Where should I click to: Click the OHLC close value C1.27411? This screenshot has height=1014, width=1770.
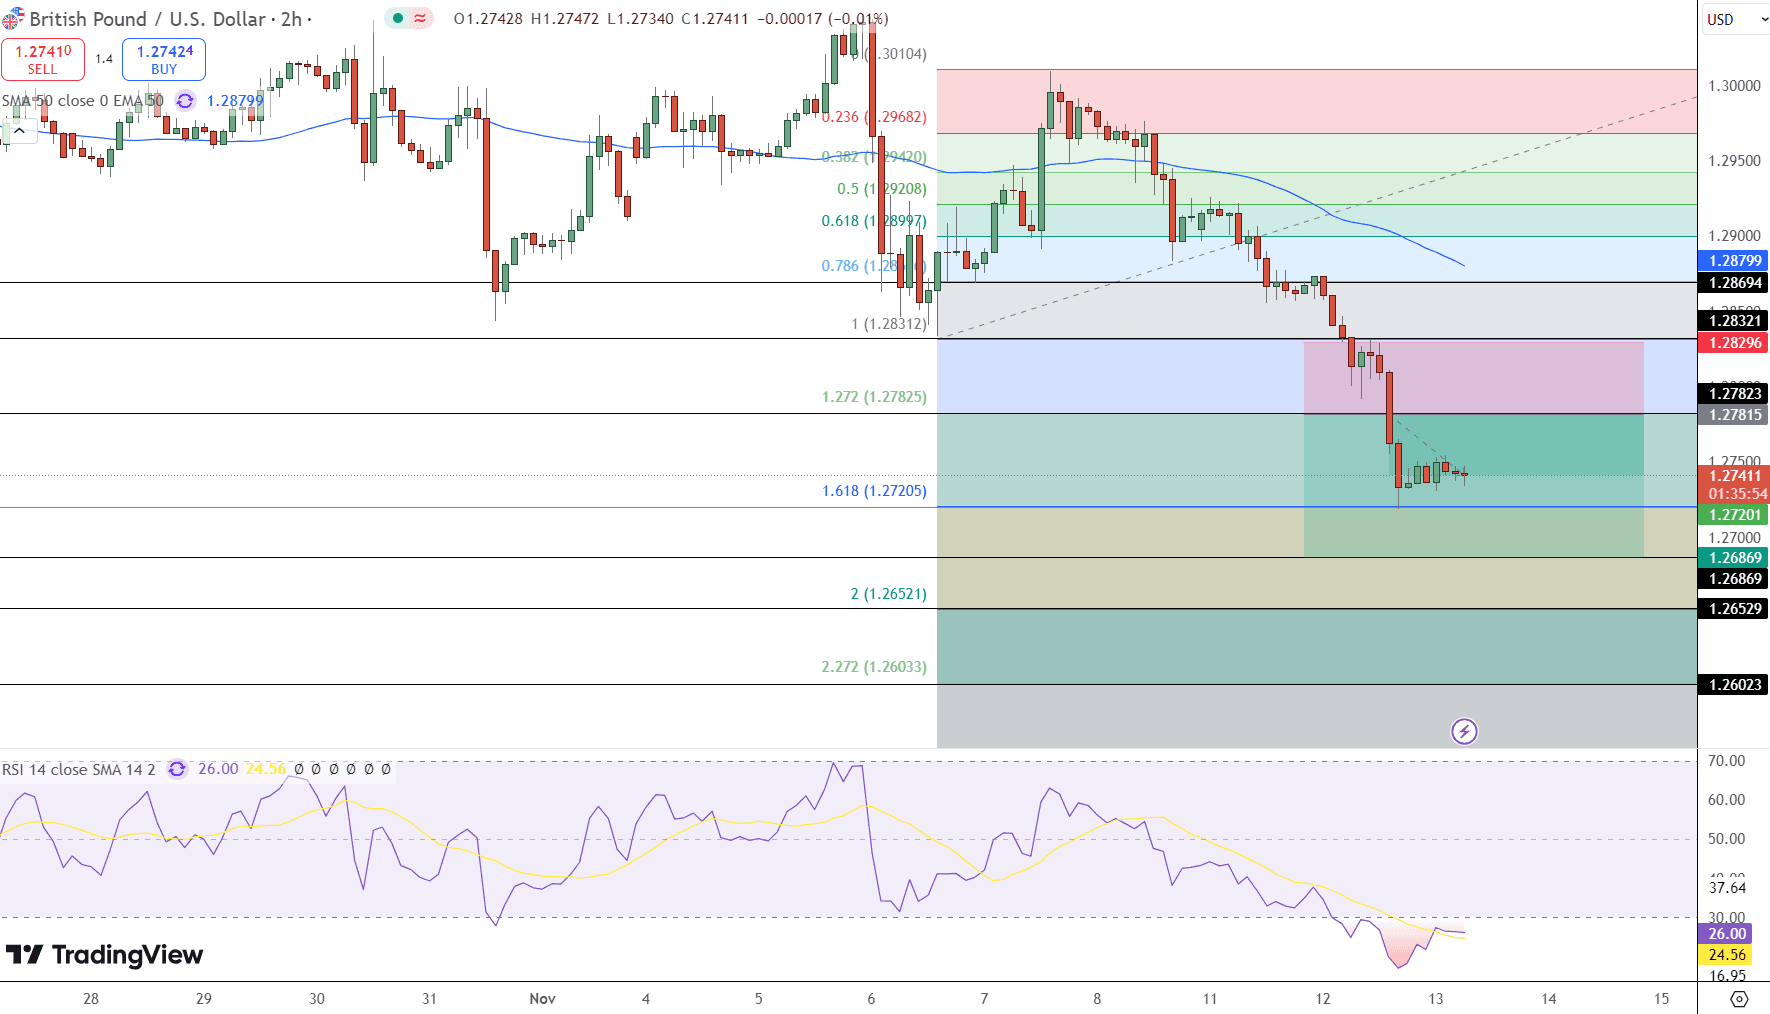tap(714, 19)
